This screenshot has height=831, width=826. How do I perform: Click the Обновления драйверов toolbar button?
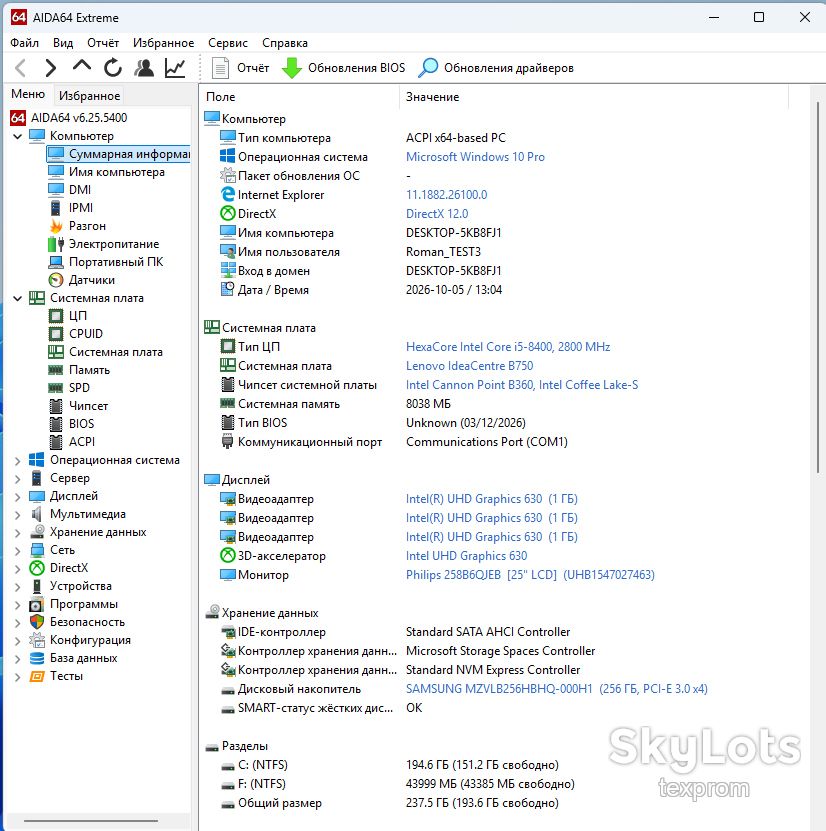click(496, 68)
